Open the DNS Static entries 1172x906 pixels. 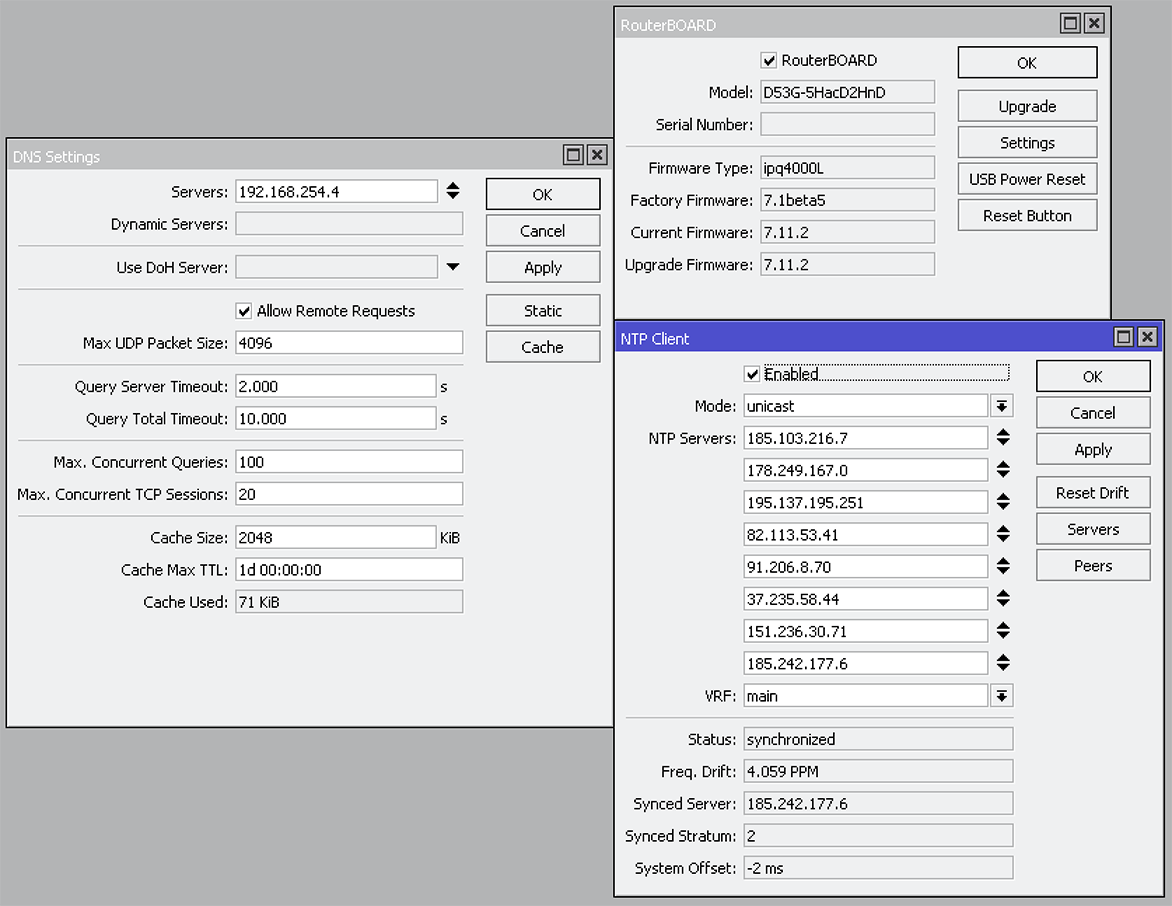pos(542,311)
